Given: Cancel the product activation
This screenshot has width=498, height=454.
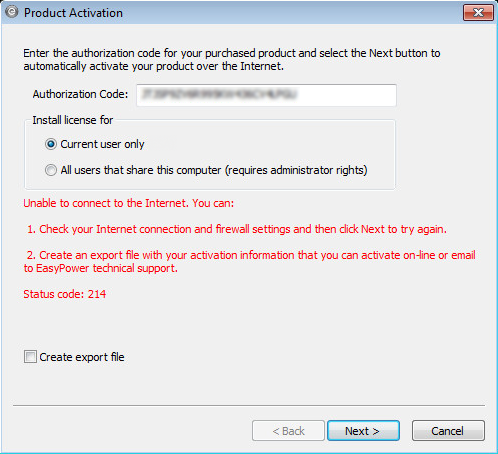Looking at the screenshot, I should pos(448,431).
